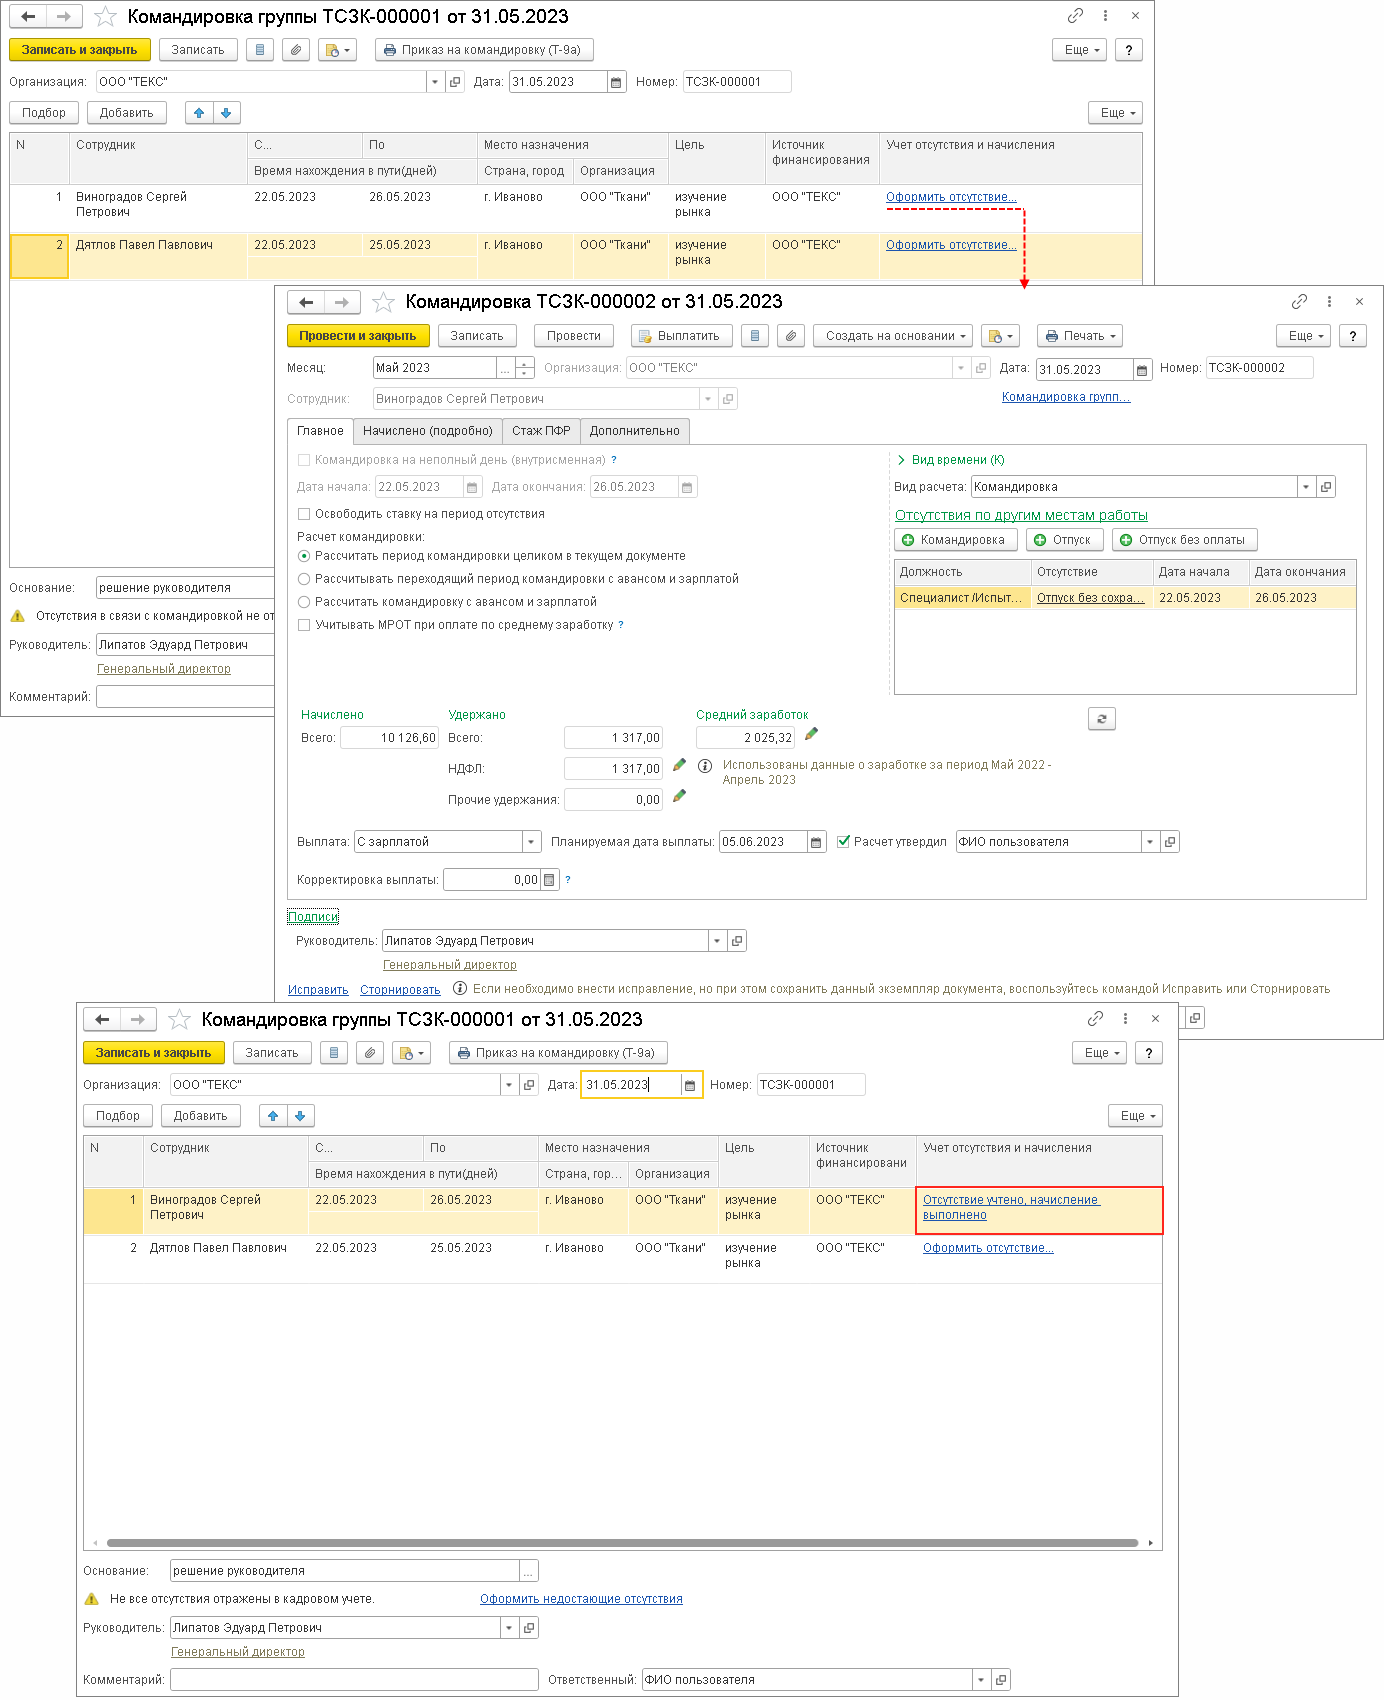
Task: Move row up arrow in top group window
Action: pyautogui.click(x=199, y=113)
